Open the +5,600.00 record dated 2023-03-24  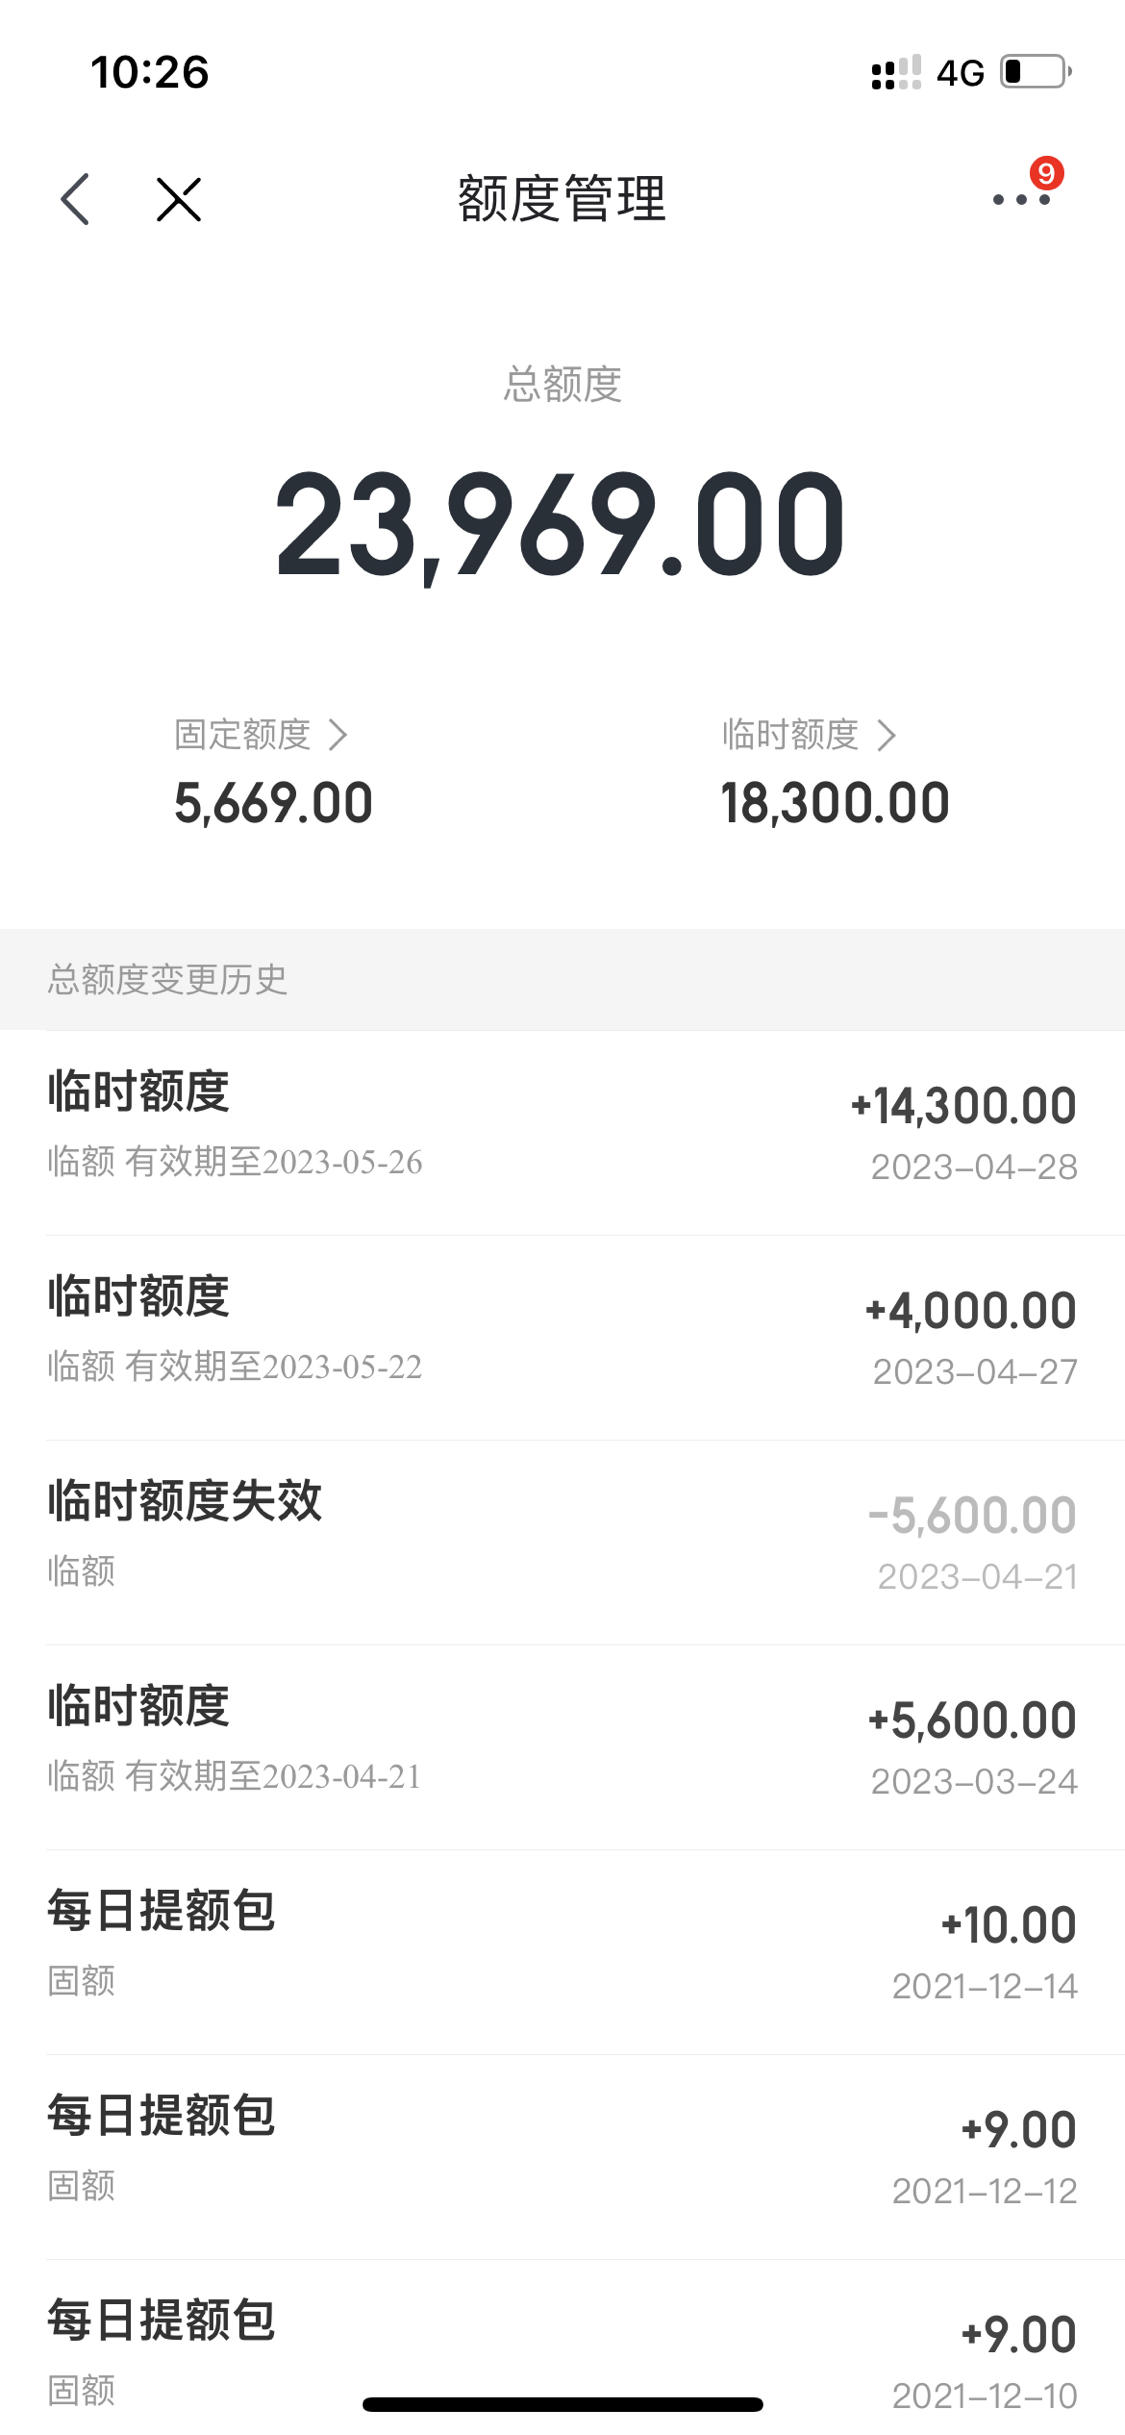click(x=562, y=1748)
